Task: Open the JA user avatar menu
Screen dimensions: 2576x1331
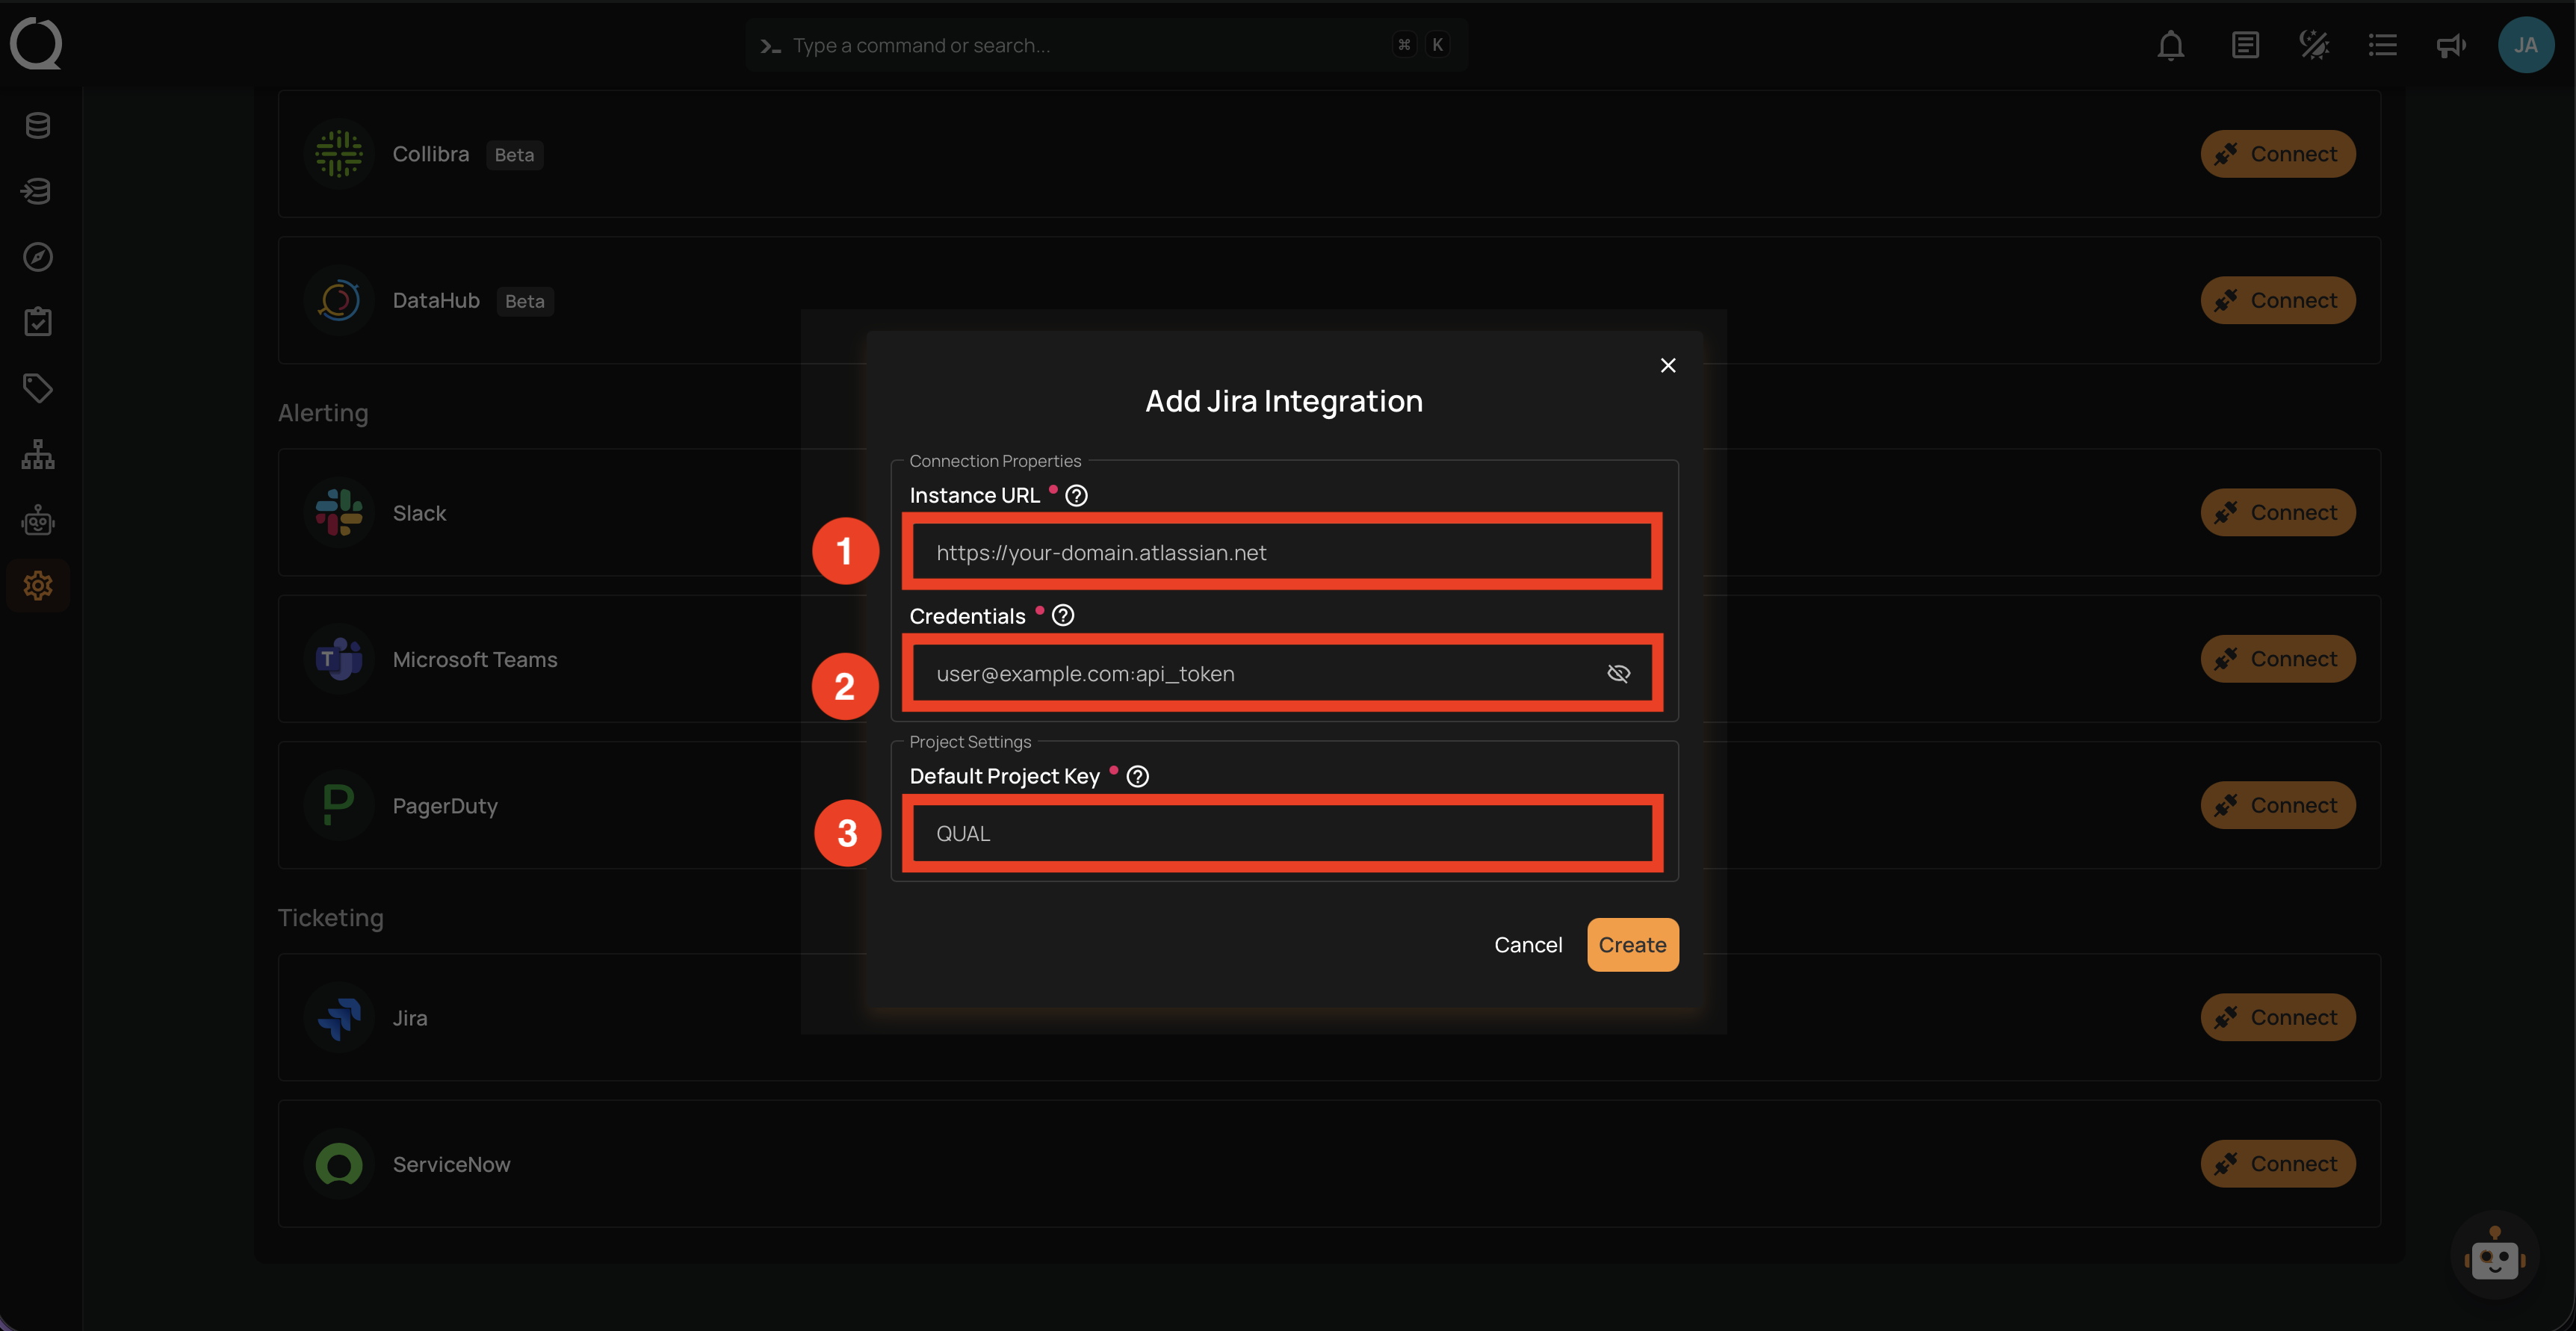Action: pos(2526,45)
